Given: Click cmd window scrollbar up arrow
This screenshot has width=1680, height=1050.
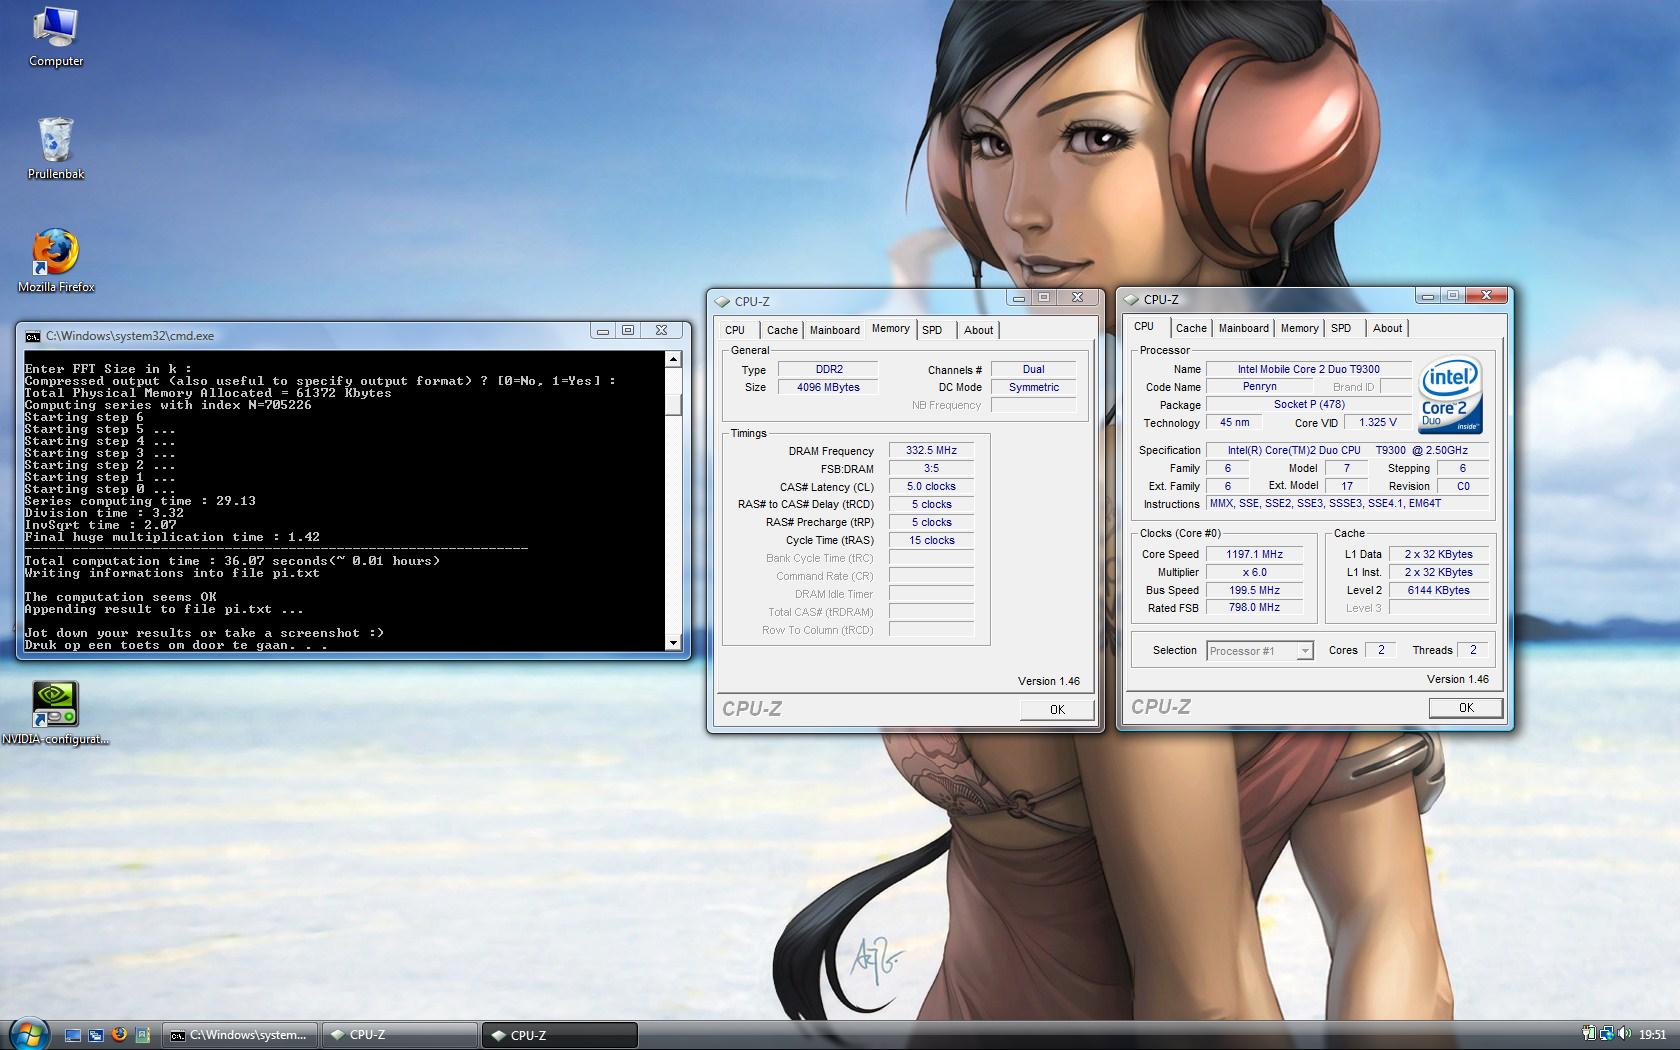Looking at the screenshot, I should coord(674,359).
